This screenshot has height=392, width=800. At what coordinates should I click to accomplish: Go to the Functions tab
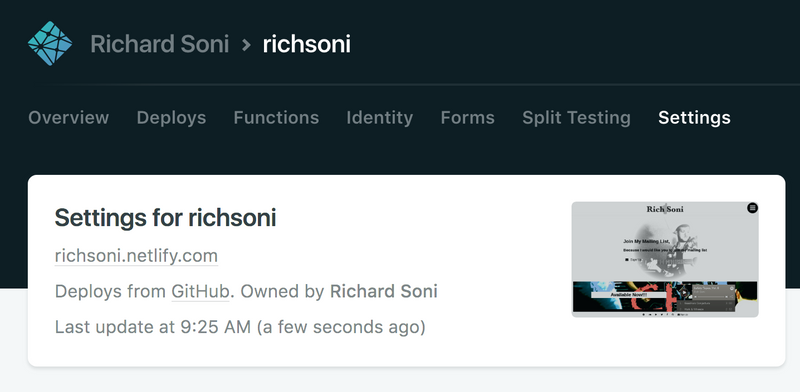point(276,117)
